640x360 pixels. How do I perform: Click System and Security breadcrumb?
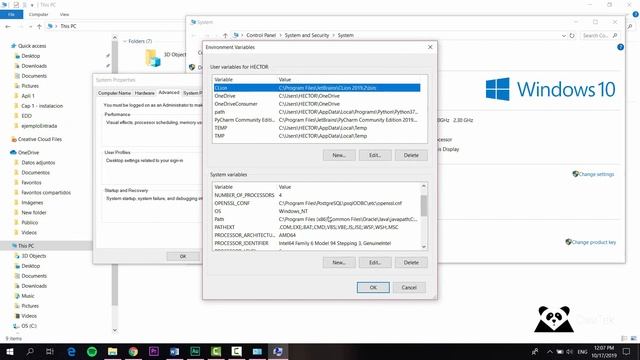point(307,36)
